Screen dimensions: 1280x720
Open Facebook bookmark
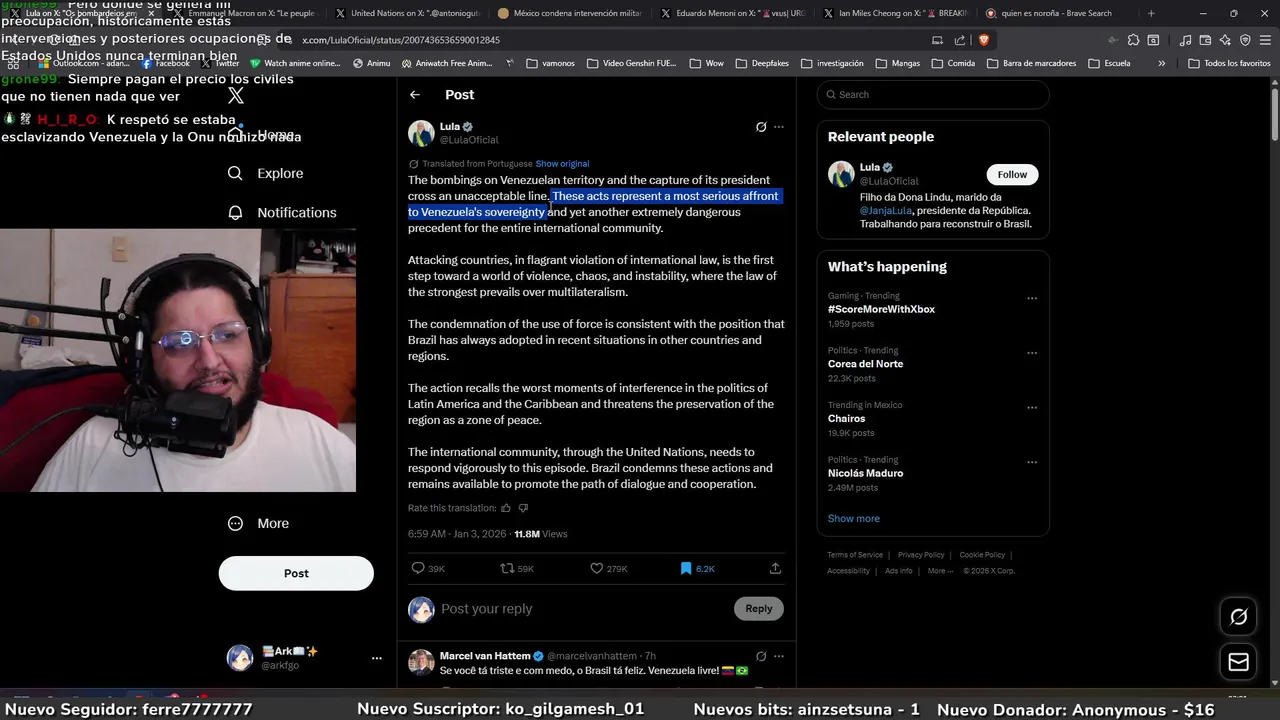[x=165, y=63]
